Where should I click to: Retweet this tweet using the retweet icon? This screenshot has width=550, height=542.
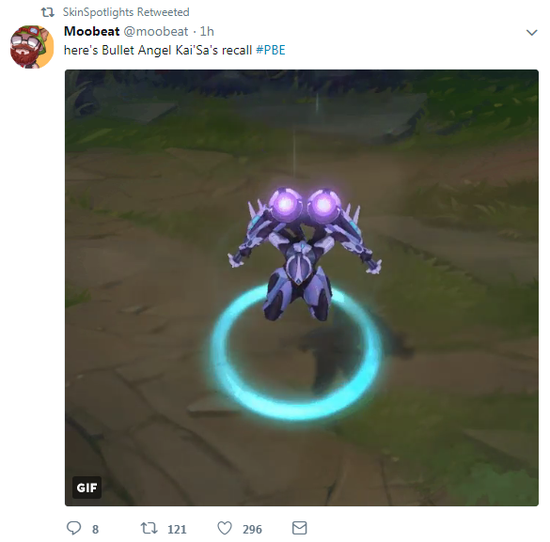149,528
